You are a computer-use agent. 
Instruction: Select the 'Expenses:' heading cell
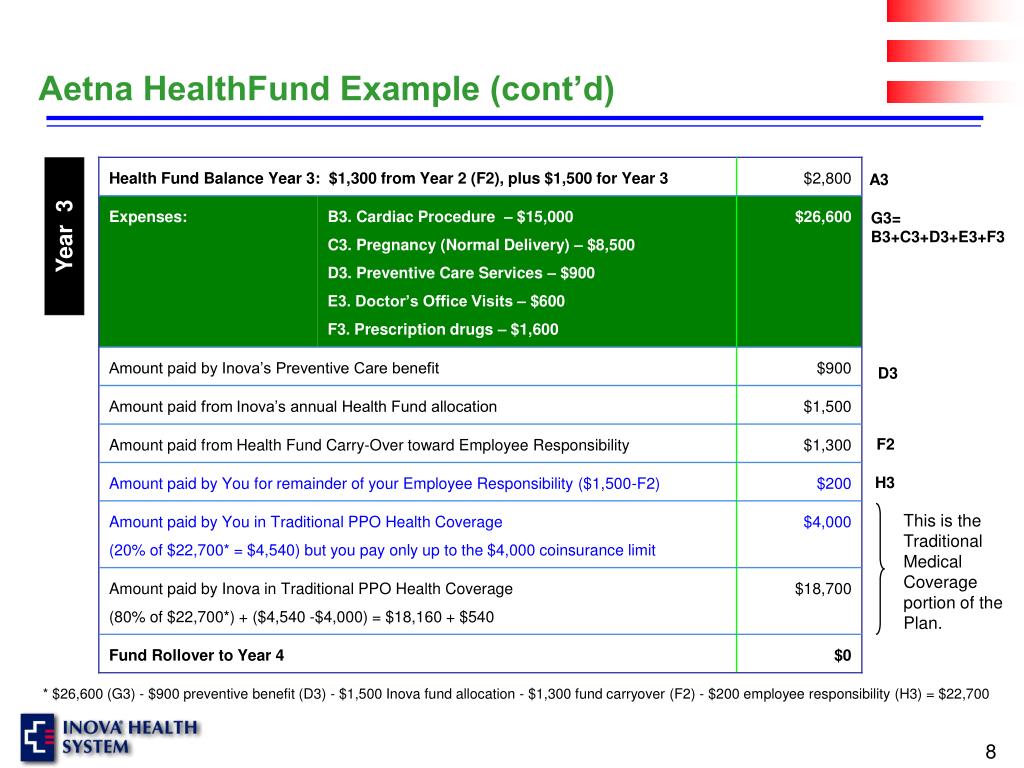148,217
